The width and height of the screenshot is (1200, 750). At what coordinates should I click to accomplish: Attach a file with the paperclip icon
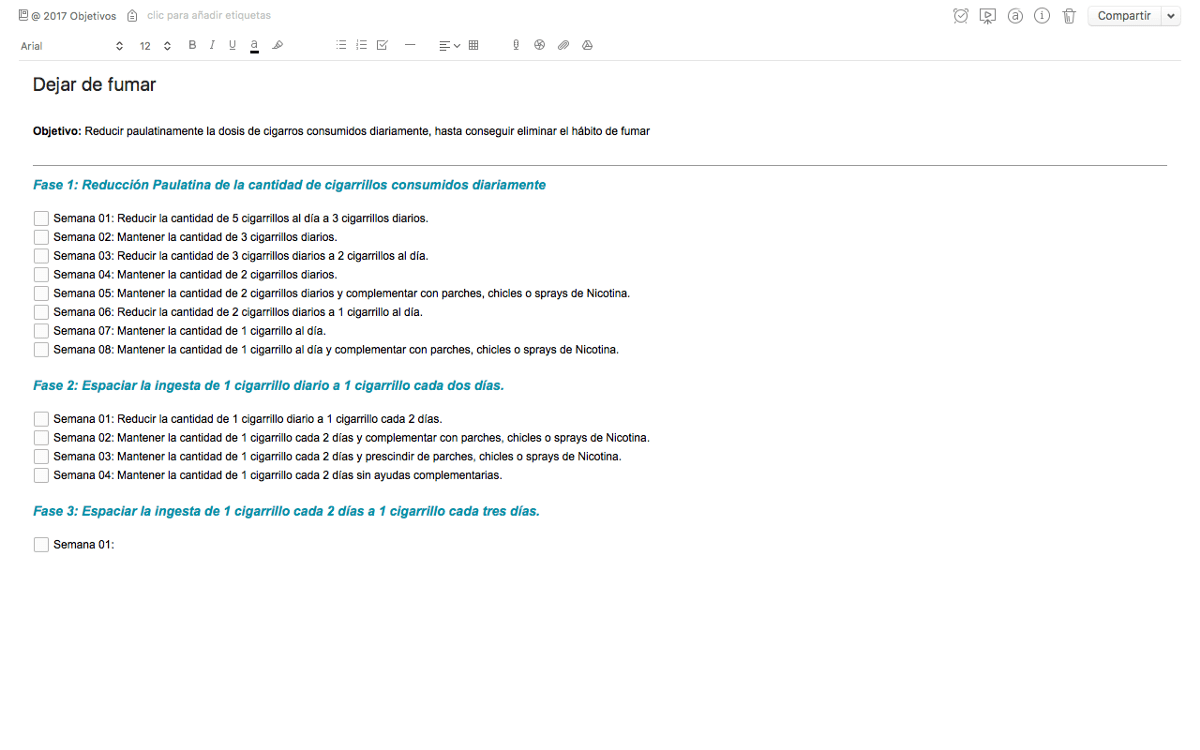[x=563, y=45]
